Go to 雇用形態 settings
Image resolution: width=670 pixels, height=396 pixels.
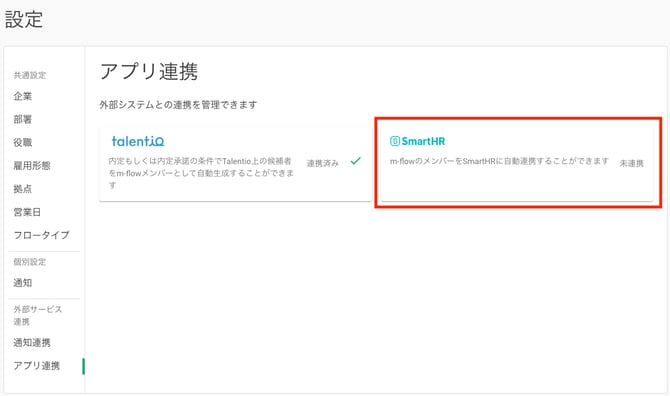pyautogui.click(x=32, y=165)
